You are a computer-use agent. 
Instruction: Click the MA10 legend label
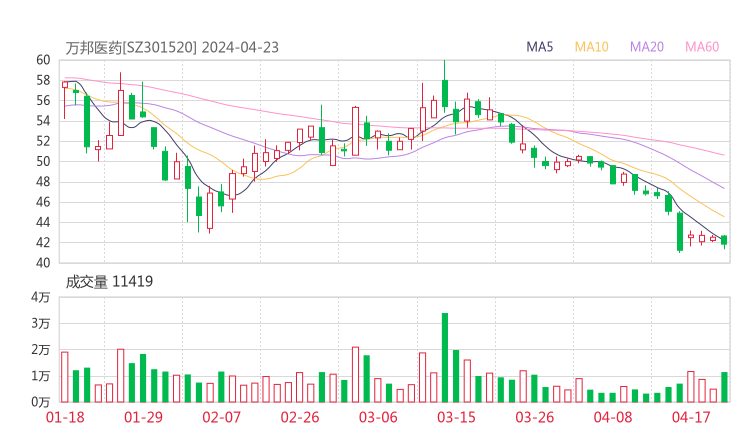coord(591,47)
